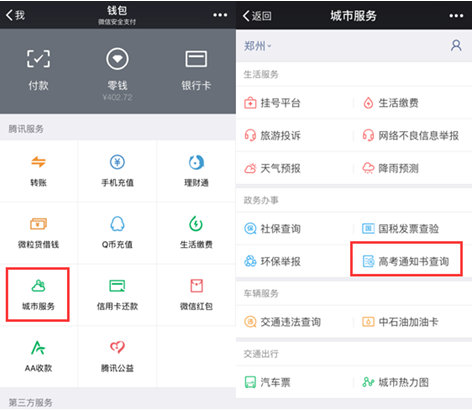The image size is (472, 410).
Task: Open 国税发票查验 invoice check
Action: (413, 229)
